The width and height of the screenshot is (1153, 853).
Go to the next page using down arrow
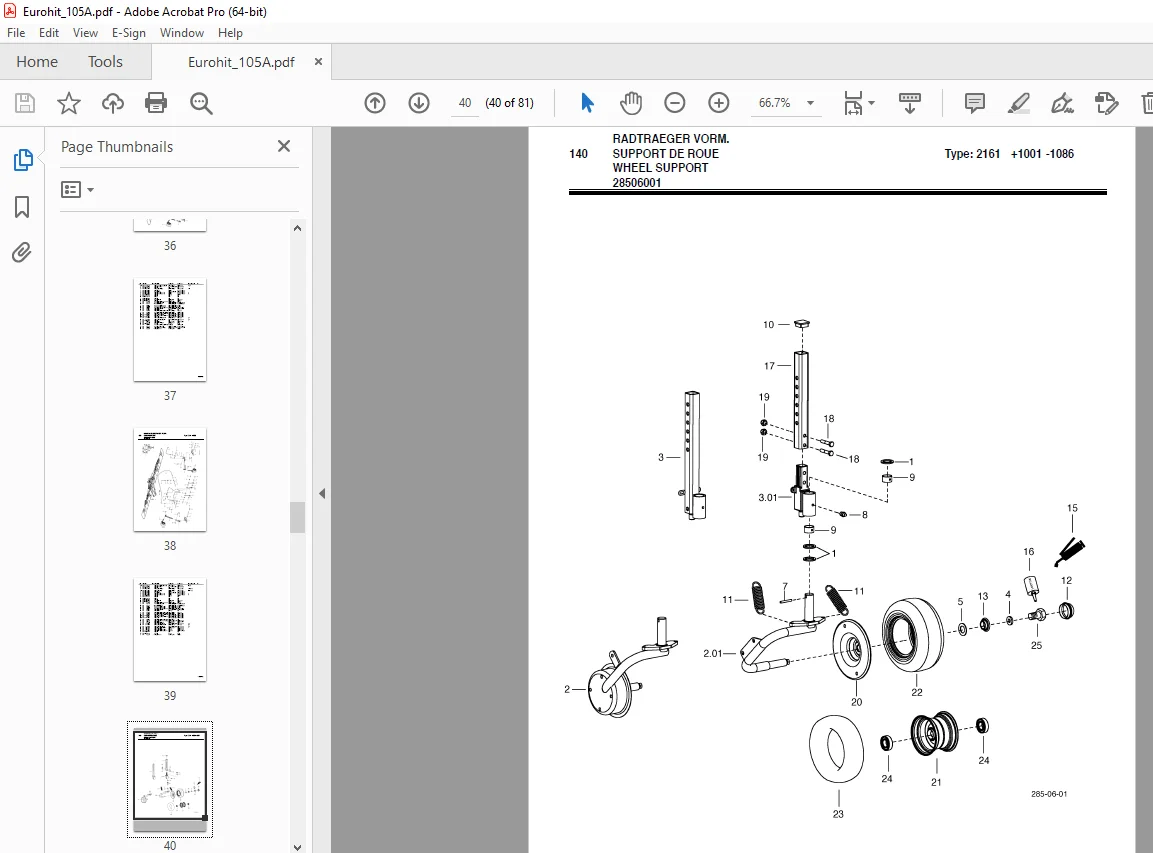[x=419, y=103]
